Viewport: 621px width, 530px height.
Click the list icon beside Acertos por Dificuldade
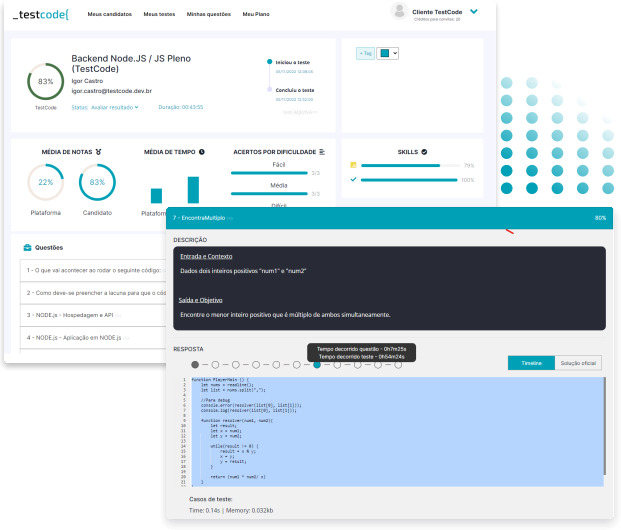(x=322, y=151)
